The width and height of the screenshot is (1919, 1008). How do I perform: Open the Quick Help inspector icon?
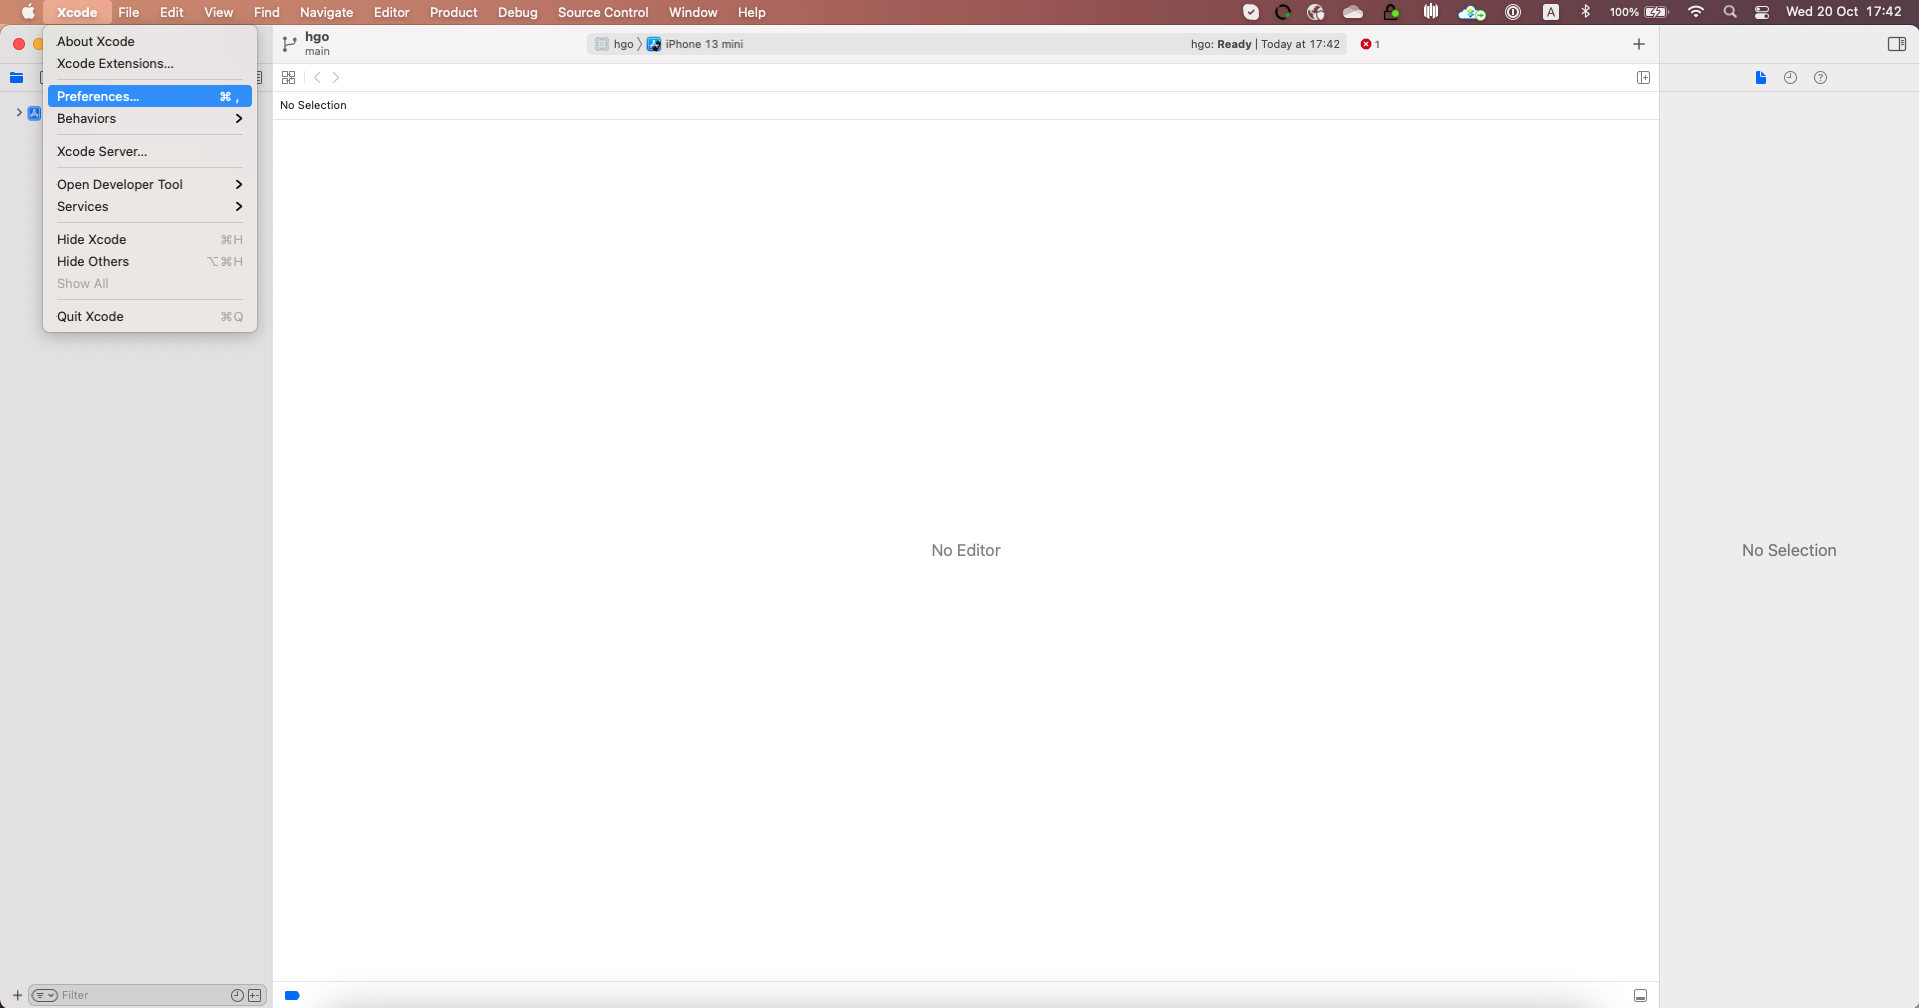(1821, 77)
